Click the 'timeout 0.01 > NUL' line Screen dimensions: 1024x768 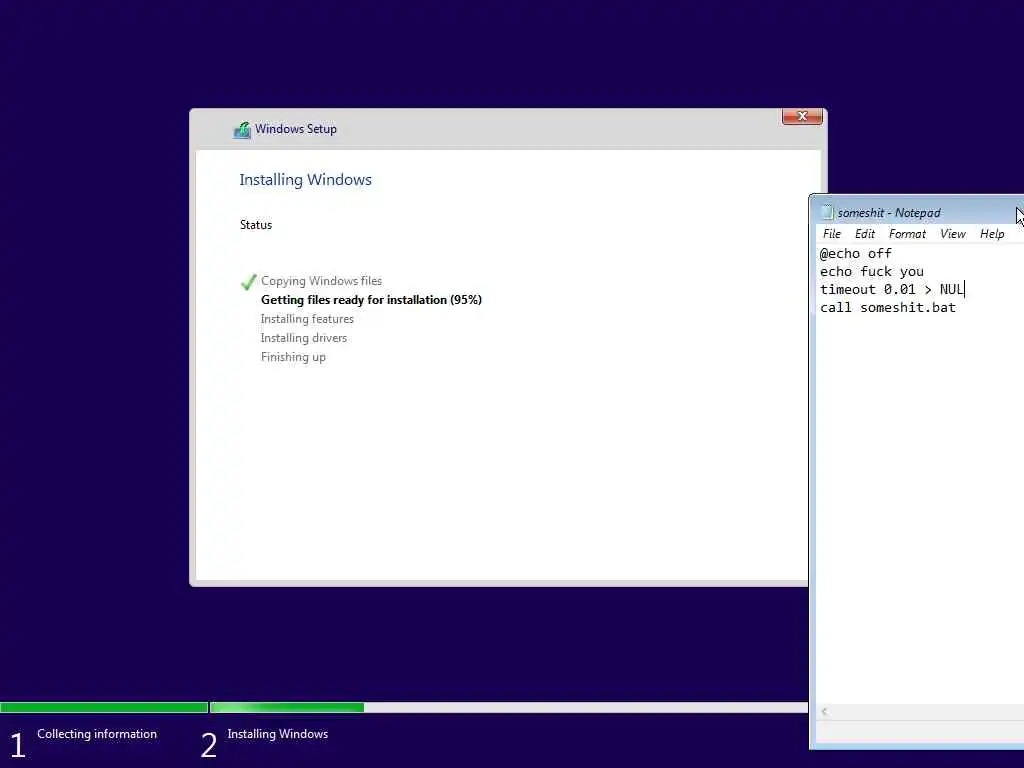click(x=892, y=289)
